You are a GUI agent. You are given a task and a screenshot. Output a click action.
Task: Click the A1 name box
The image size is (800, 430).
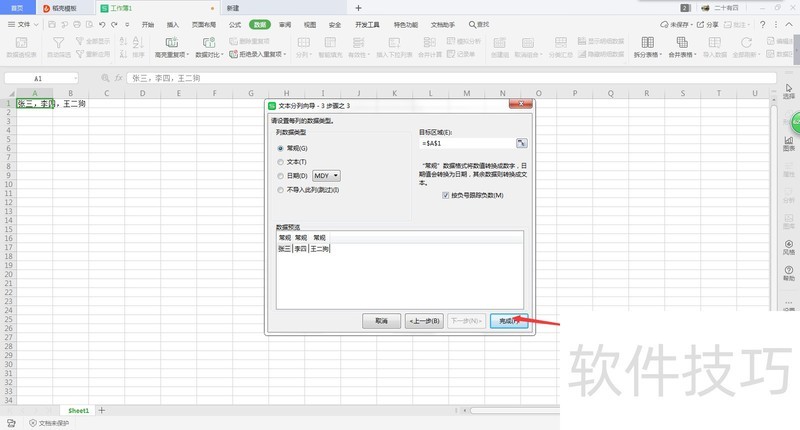[x=41, y=79]
